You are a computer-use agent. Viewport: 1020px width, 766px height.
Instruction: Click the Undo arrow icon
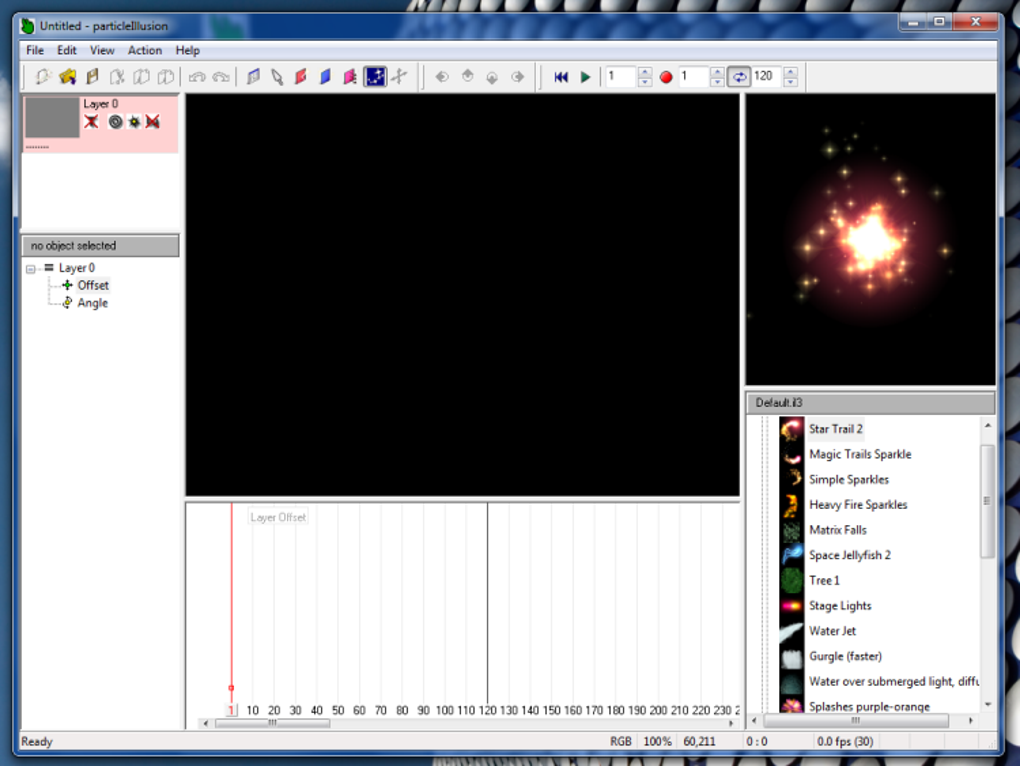coord(196,77)
